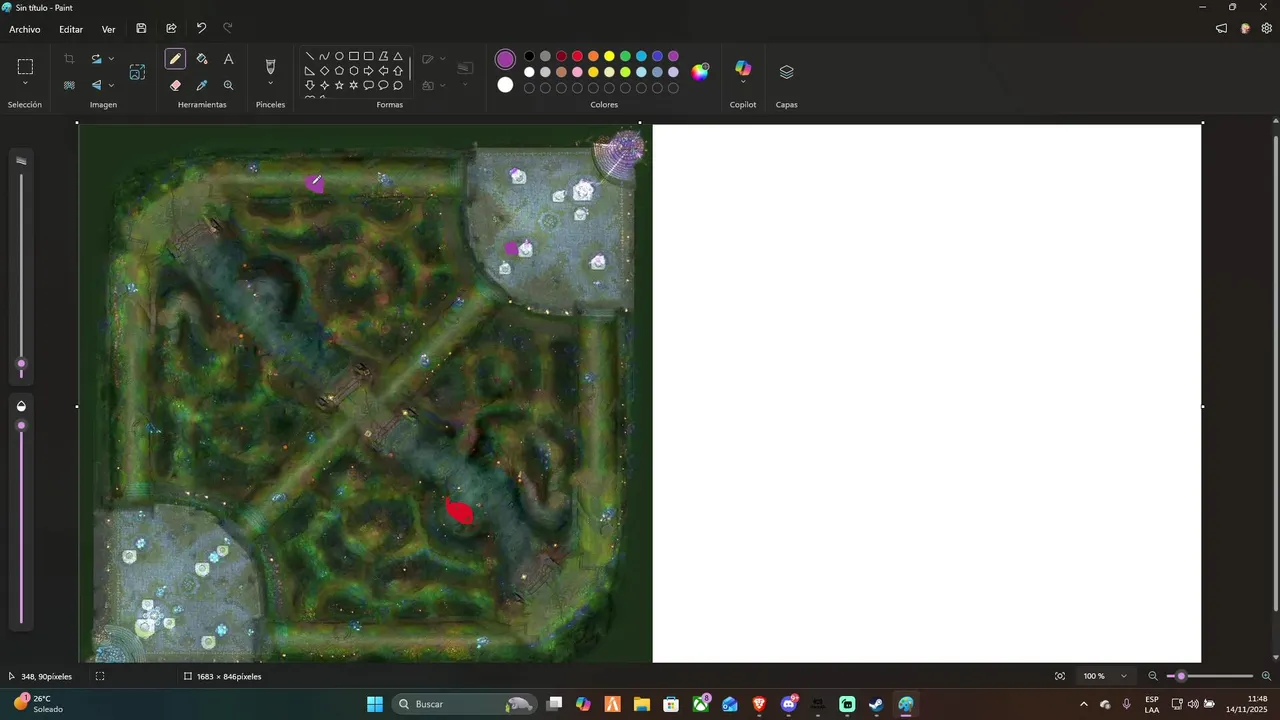1280x720 pixels.
Task: Click the Share icon in title bar
Action: click(171, 29)
